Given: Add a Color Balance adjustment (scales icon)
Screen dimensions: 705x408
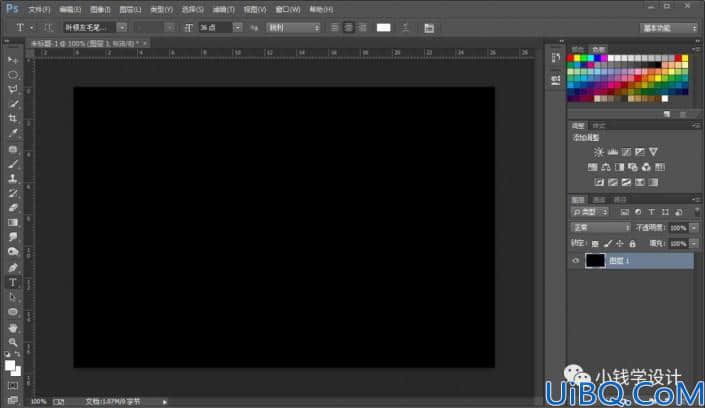Looking at the screenshot, I should point(606,167).
